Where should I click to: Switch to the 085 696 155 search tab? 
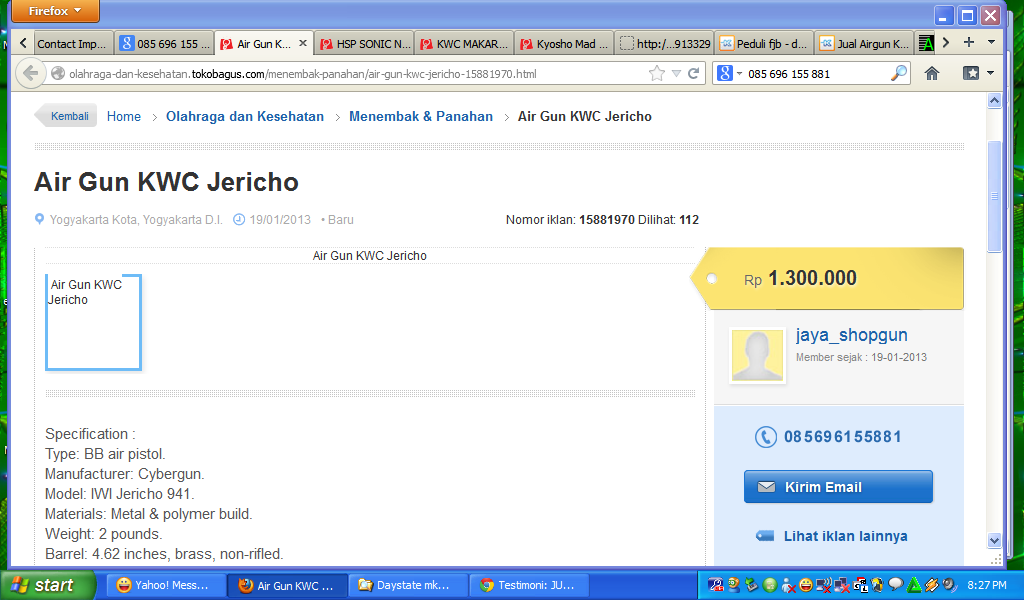165,44
